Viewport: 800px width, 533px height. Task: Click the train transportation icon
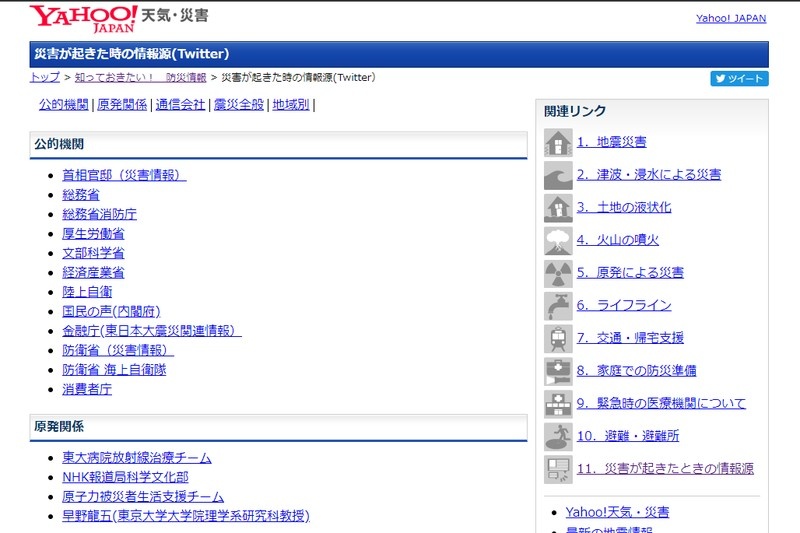tap(558, 338)
